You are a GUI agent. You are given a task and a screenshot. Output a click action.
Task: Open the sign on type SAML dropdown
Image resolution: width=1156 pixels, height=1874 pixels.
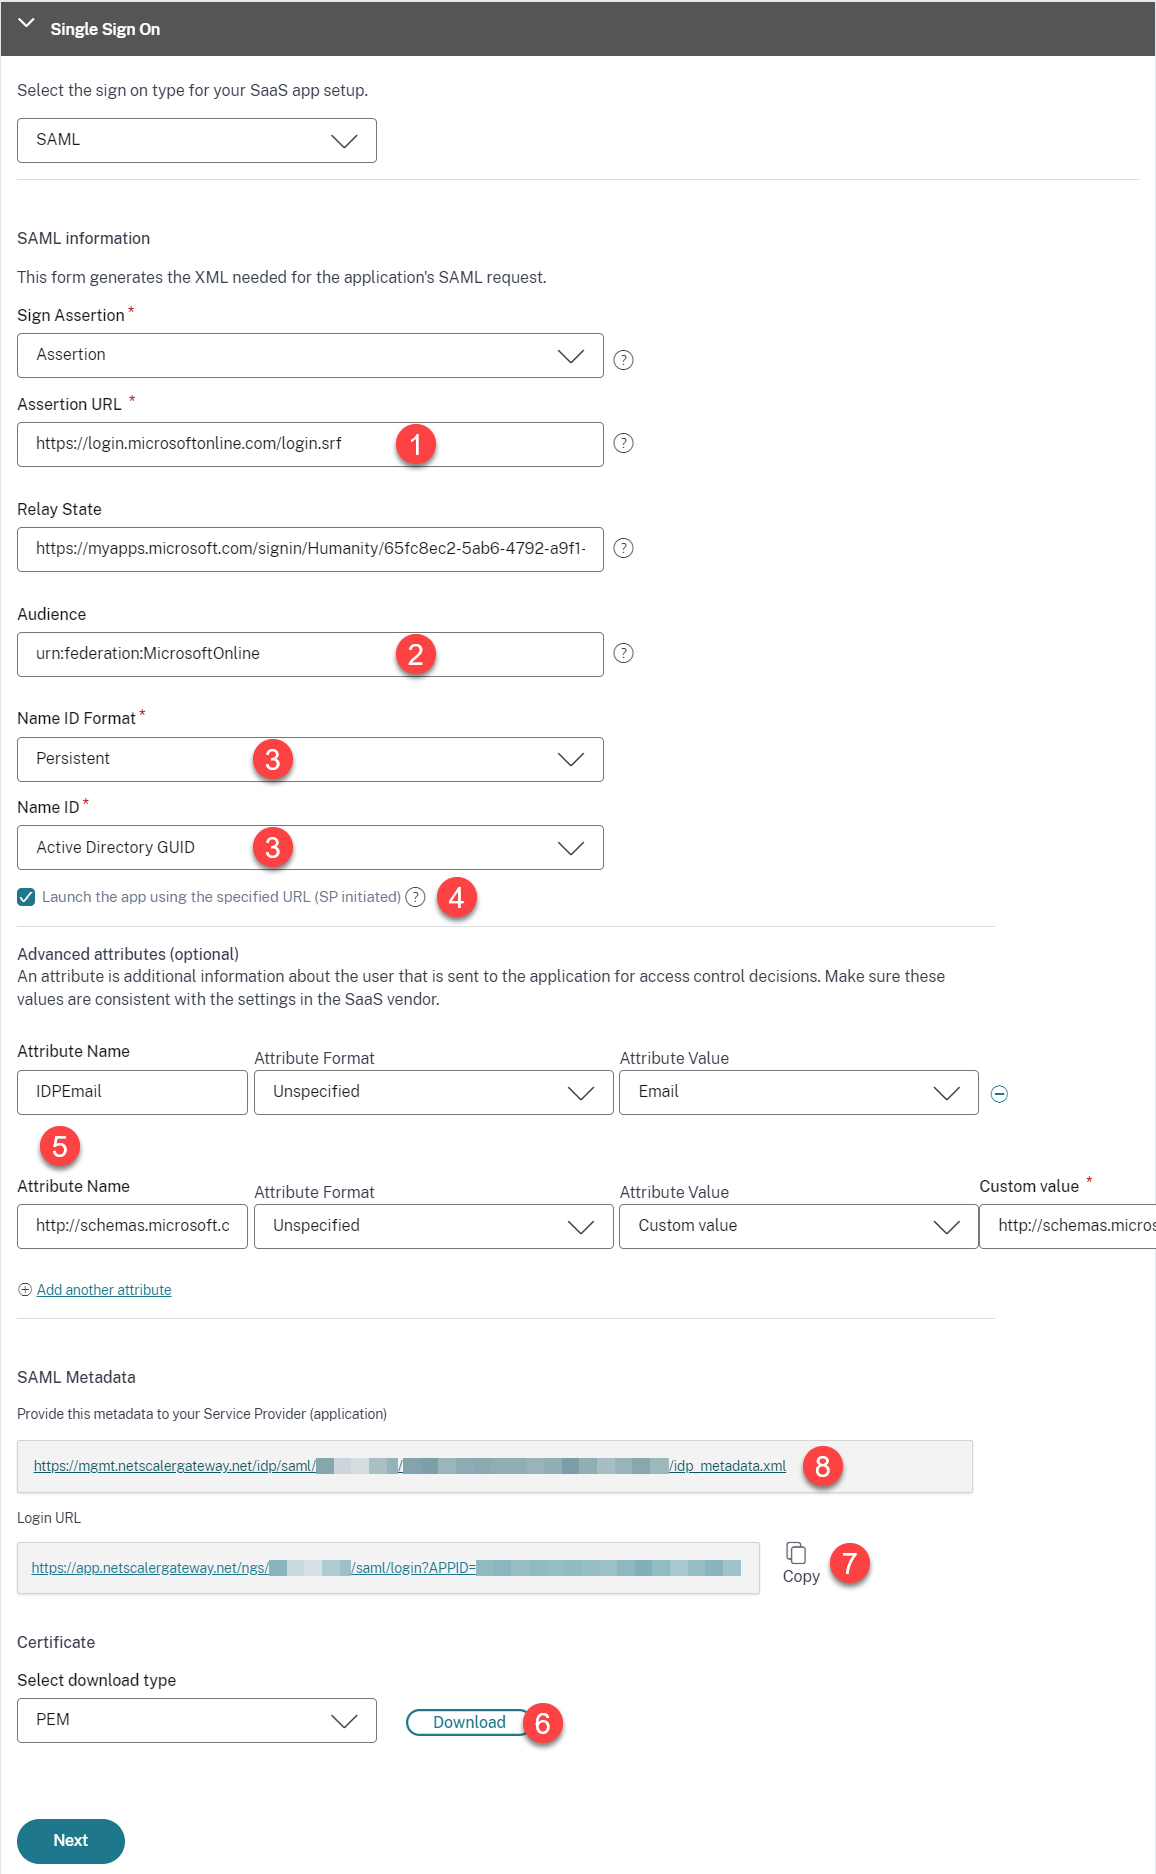(196, 140)
